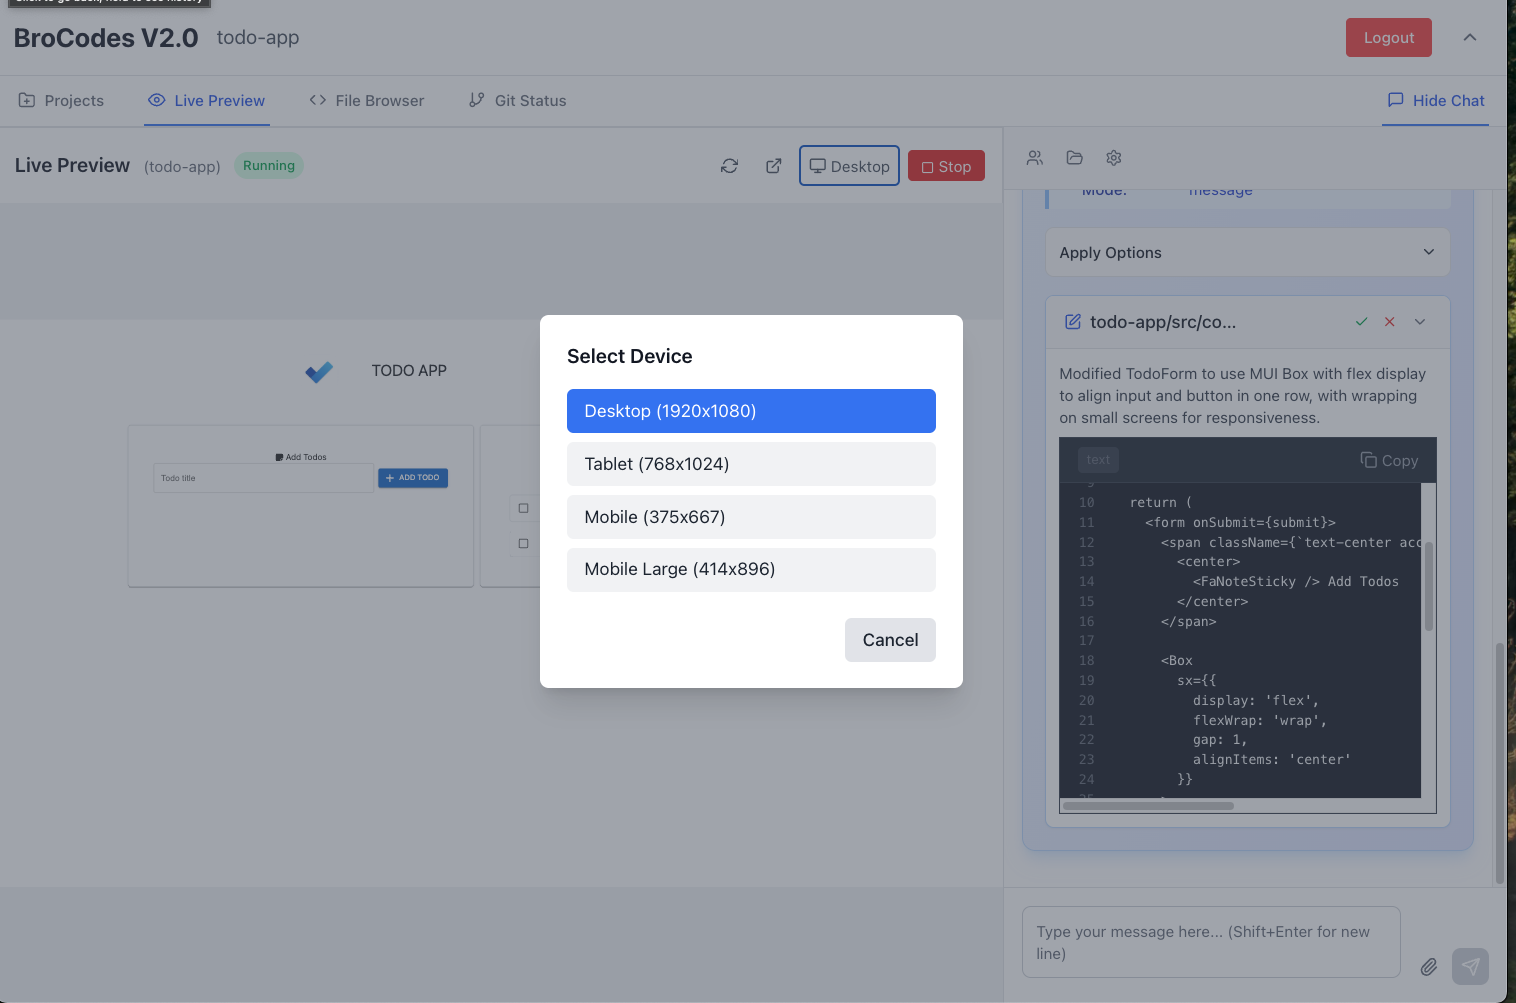
Task: Select Desktop (1920x1080) device option
Action: (x=751, y=411)
